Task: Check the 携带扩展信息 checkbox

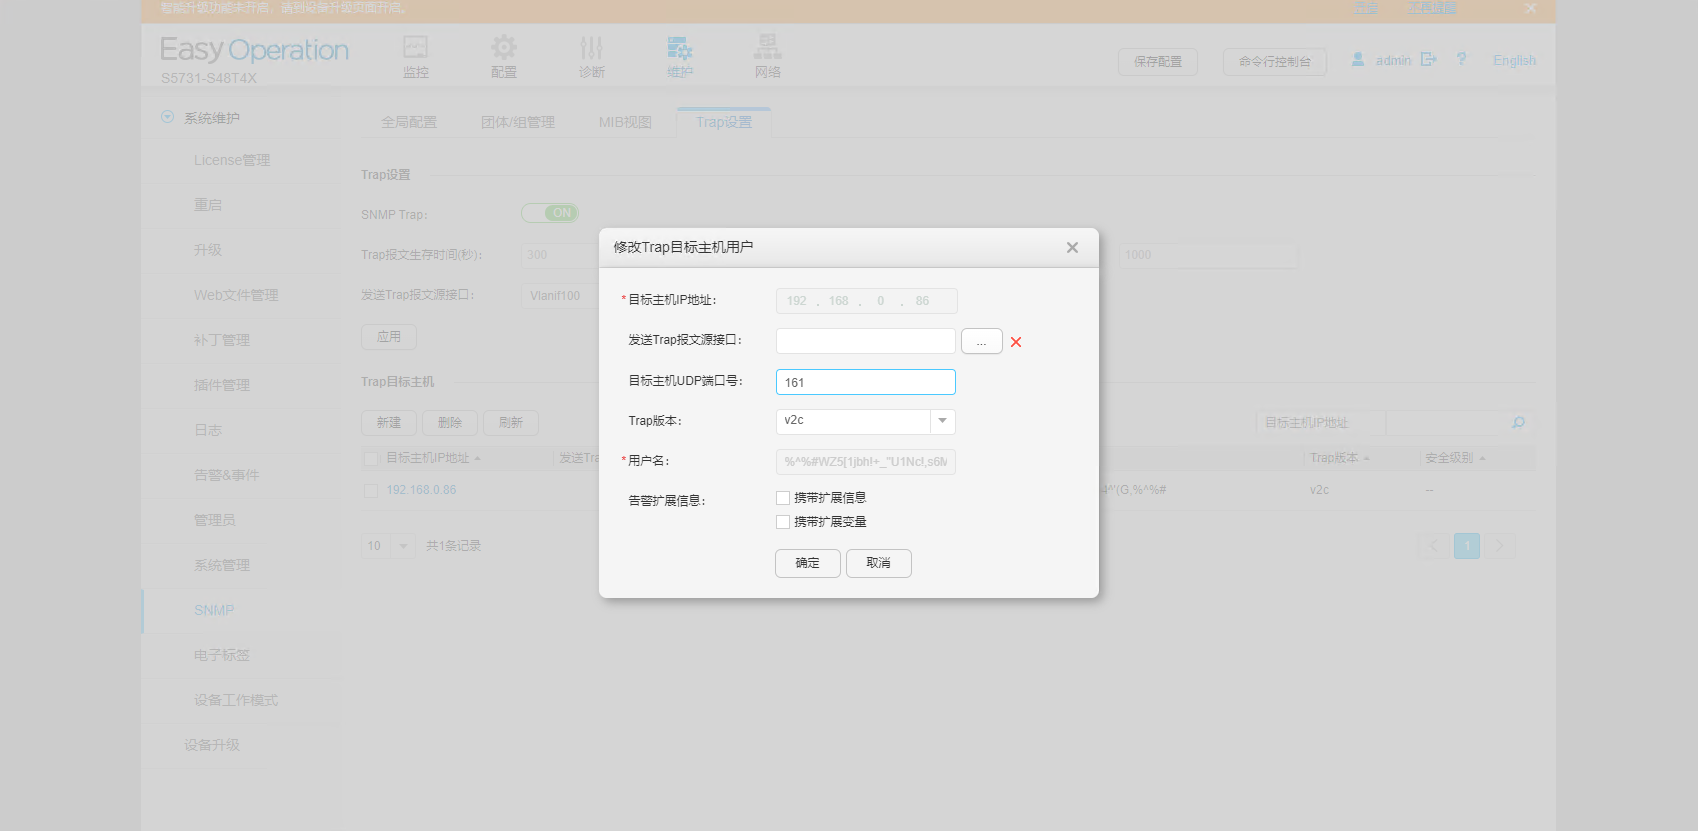Action: (x=783, y=498)
